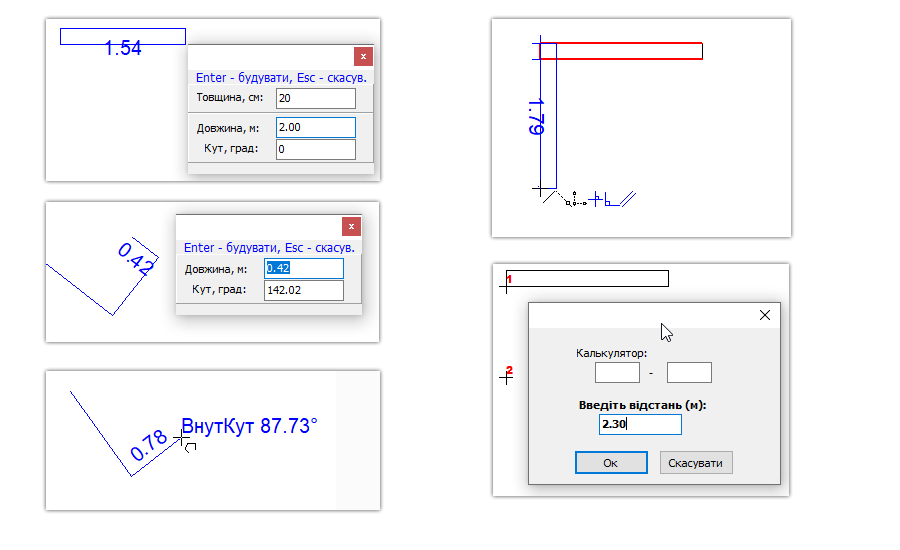Viewport: 900px width, 550px height.
Task: Click the Довжина field containing 2.00
Action: coord(316,127)
